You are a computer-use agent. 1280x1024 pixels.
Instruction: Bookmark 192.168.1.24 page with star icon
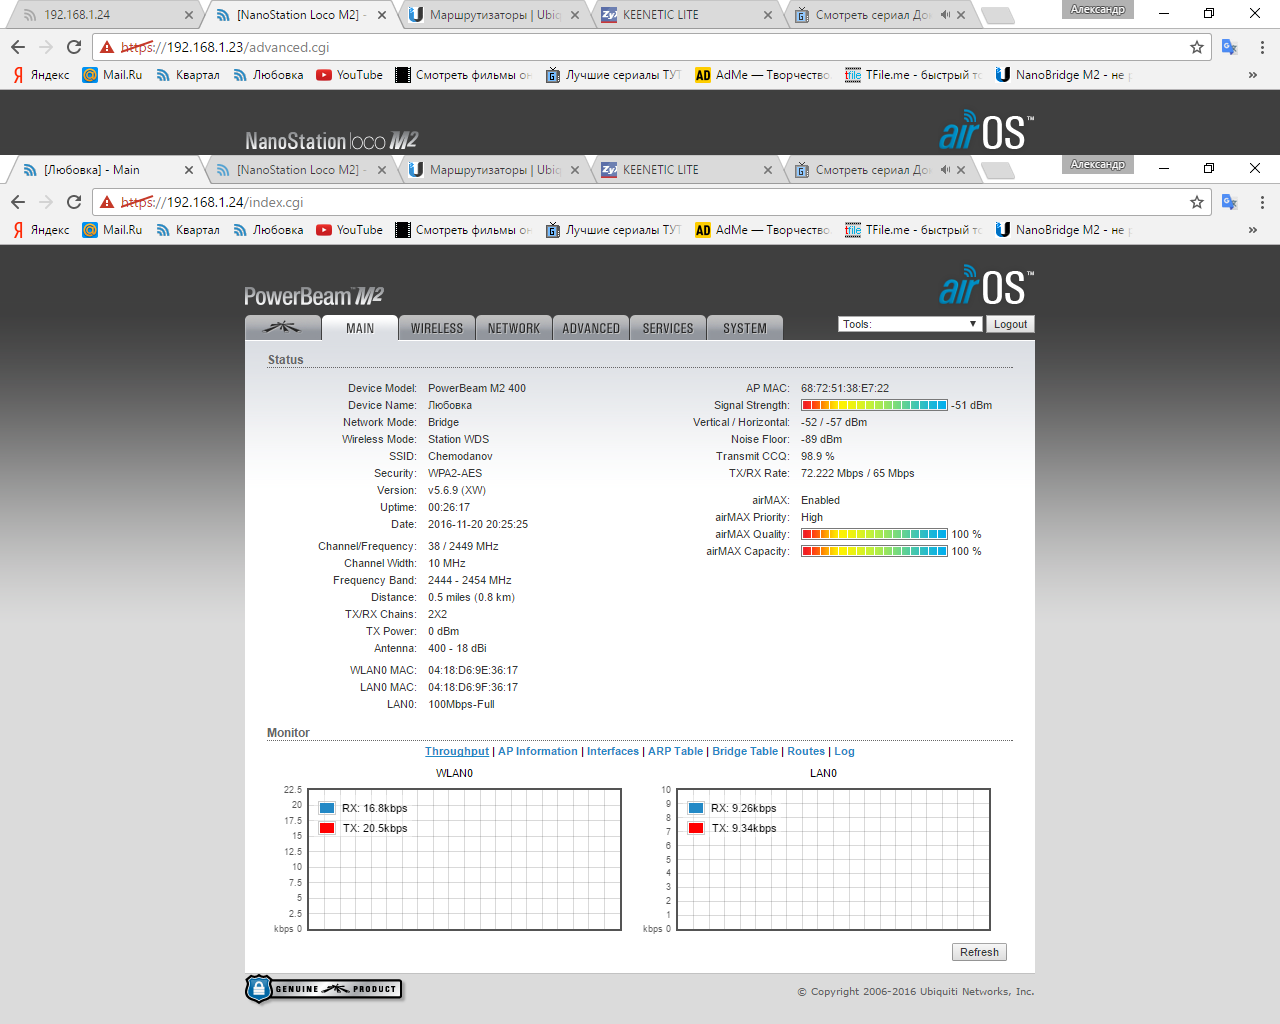coord(1197,202)
